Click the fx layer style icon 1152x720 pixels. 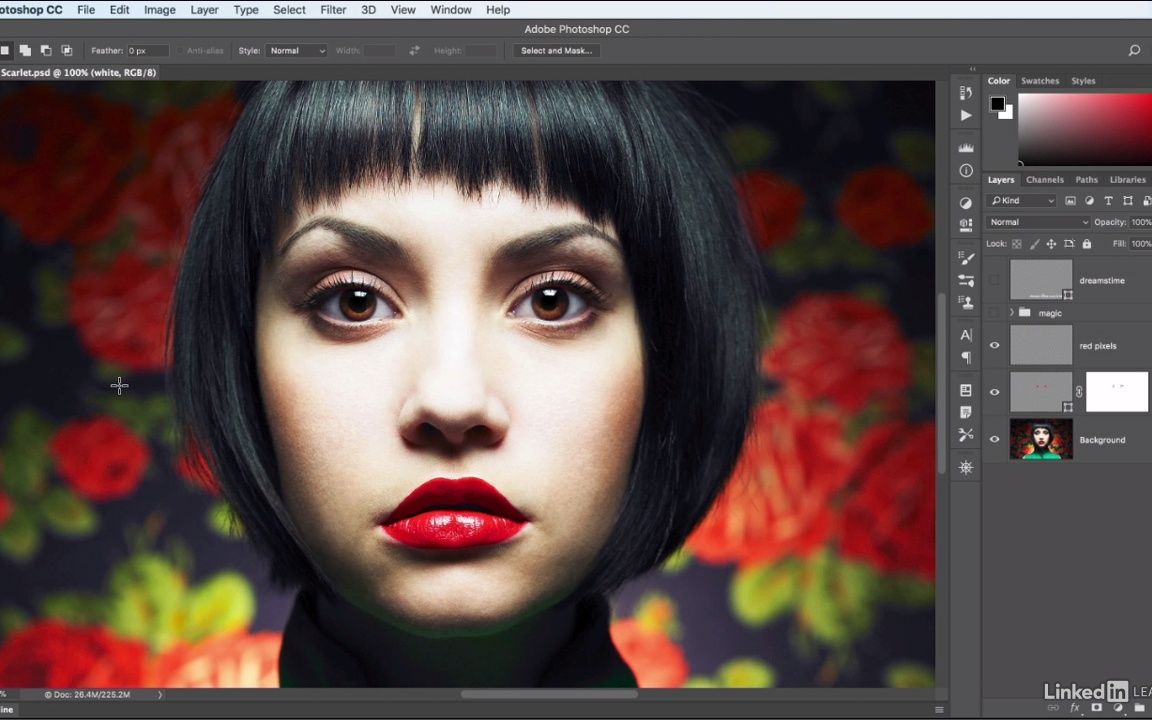coord(1075,708)
